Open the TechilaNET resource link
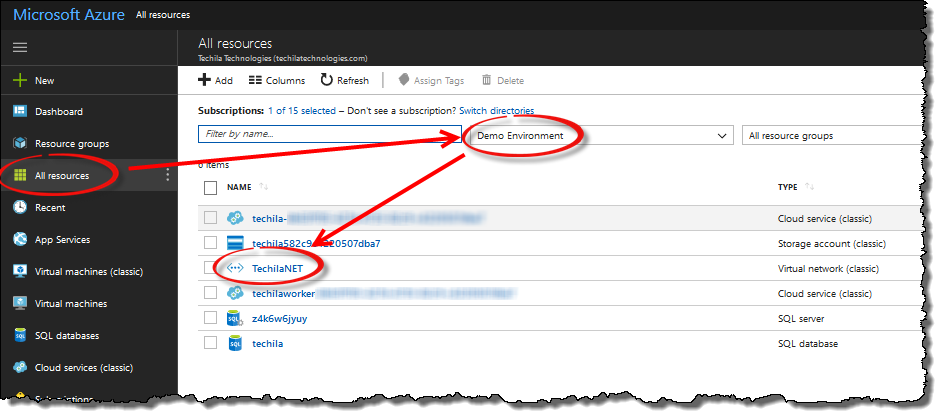This screenshot has height=418, width=943. point(277,268)
